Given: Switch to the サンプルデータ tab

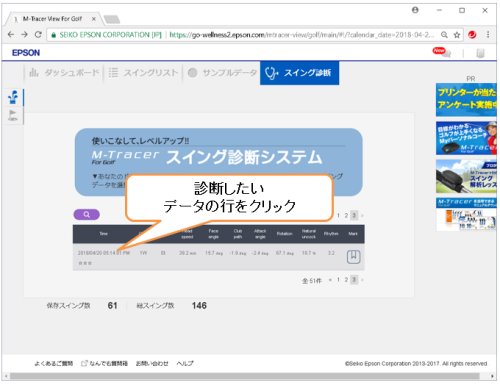Looking at the screenshot, I should click(x=222, y=73).
